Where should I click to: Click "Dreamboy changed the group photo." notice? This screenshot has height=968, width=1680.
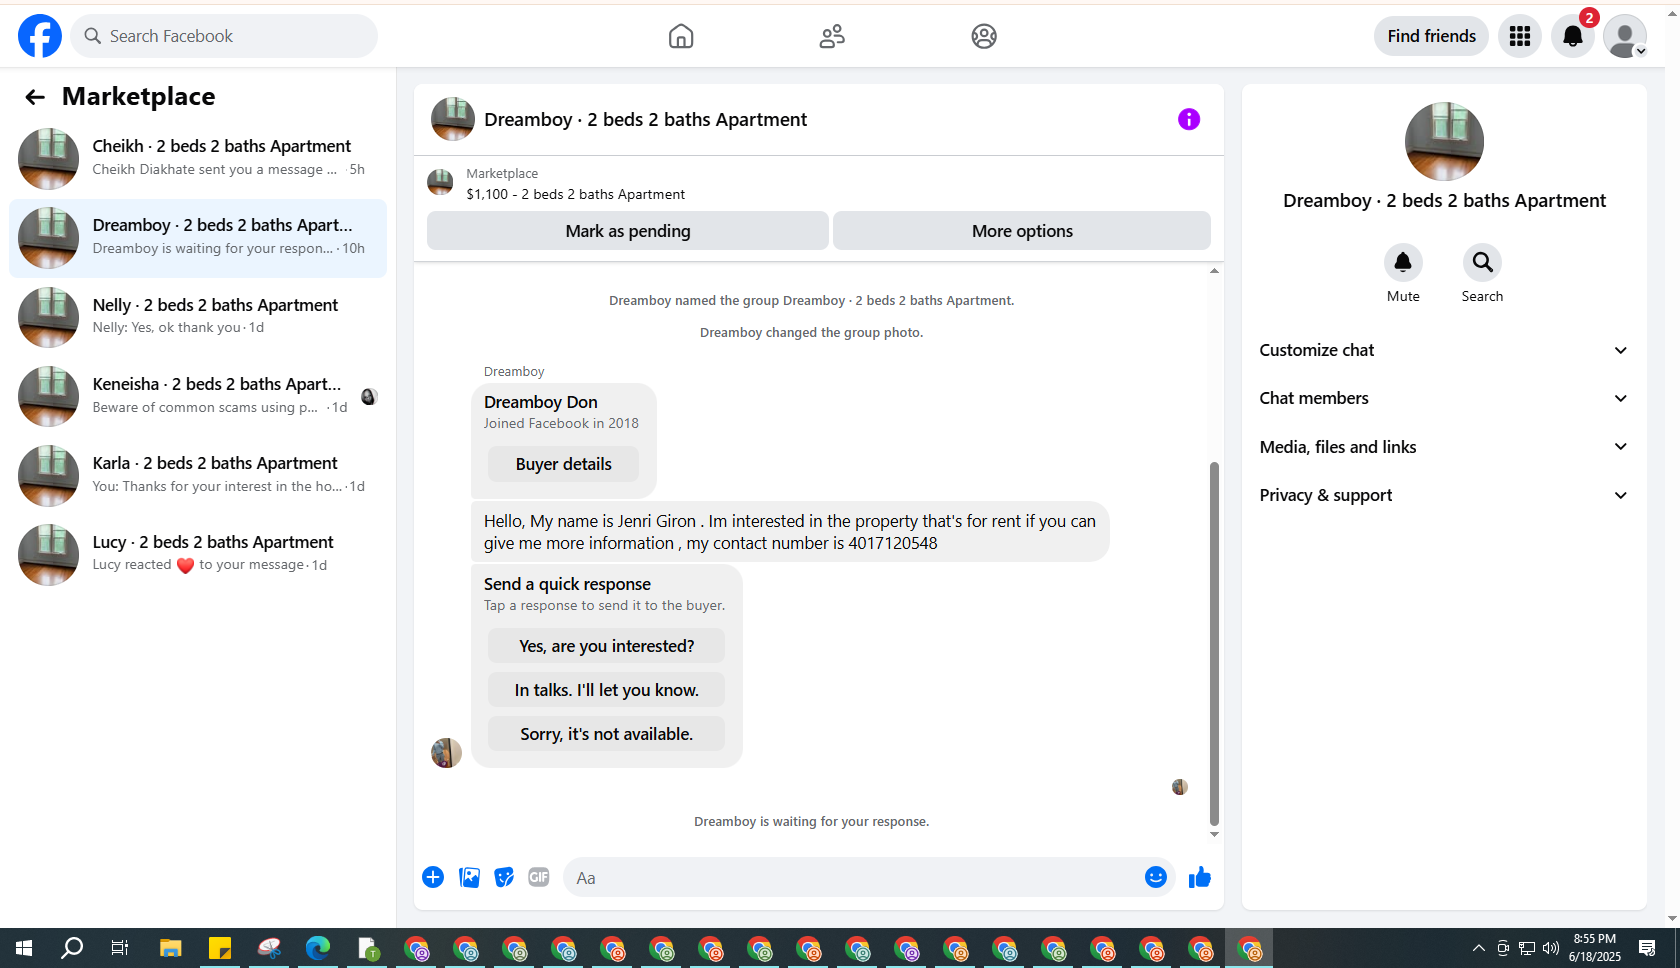[811, 333]
